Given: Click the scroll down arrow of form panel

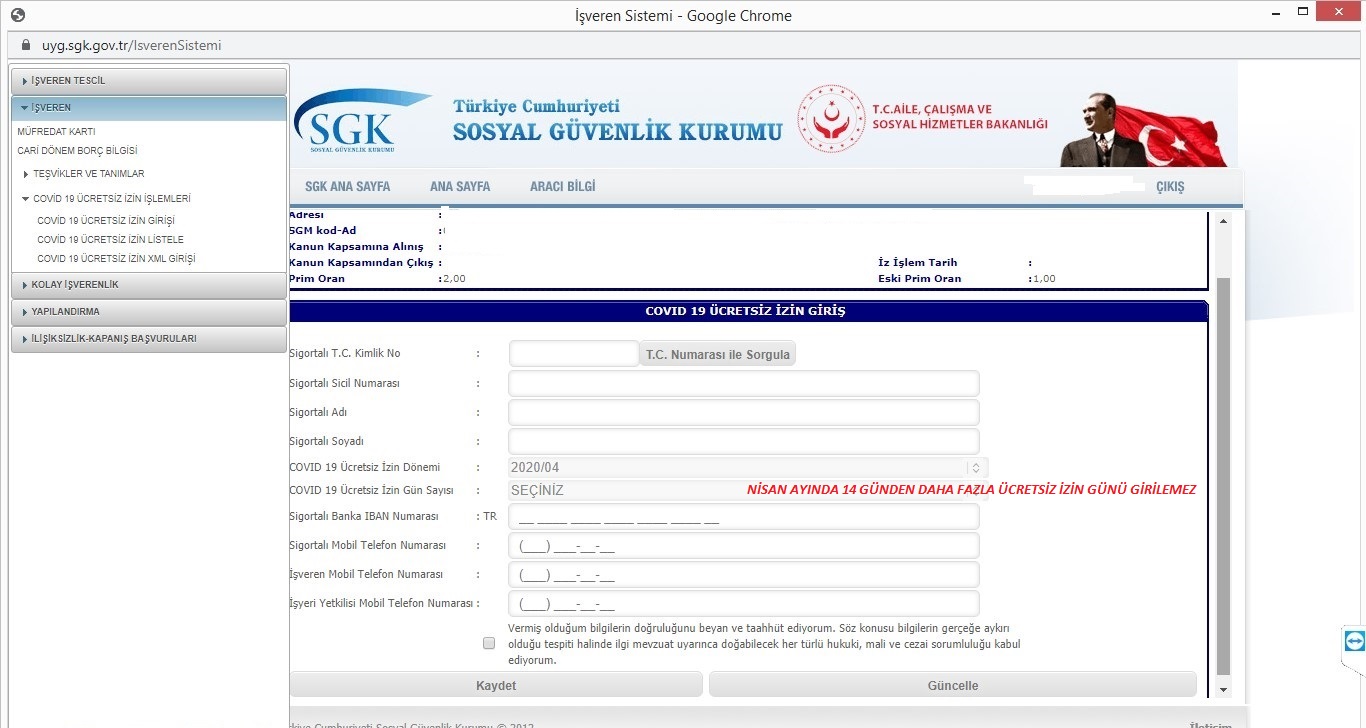Looking at the screenshot, I should pyautogui.click(x=1222, y=689).
